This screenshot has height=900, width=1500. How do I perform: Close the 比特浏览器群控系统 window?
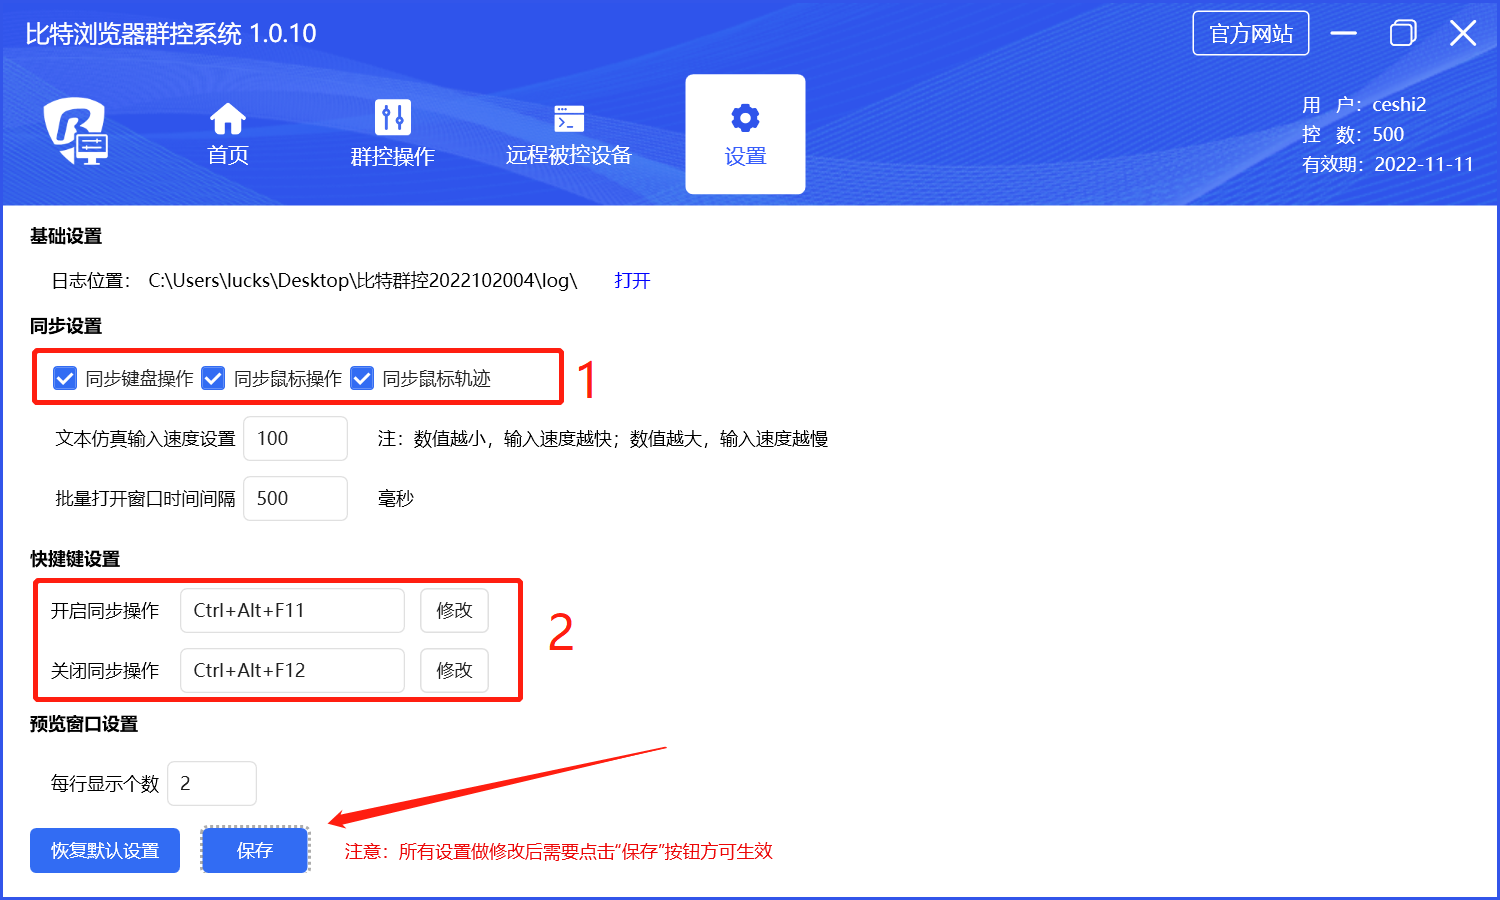point(1463,33)
